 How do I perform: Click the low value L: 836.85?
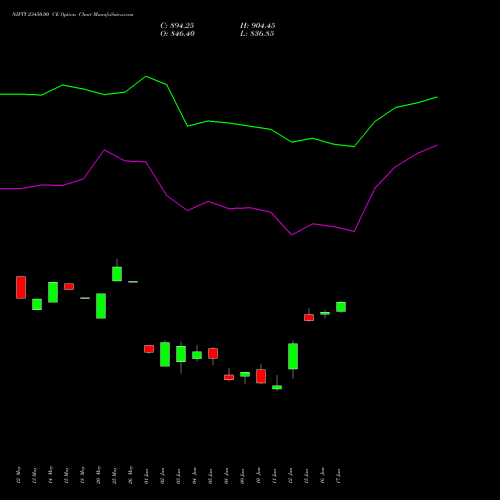coord(257,34)
